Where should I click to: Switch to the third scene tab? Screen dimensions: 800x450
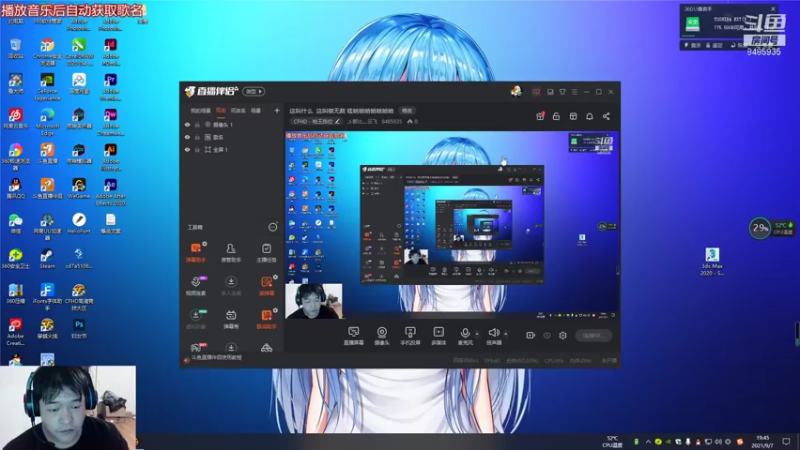coord(238,110)
